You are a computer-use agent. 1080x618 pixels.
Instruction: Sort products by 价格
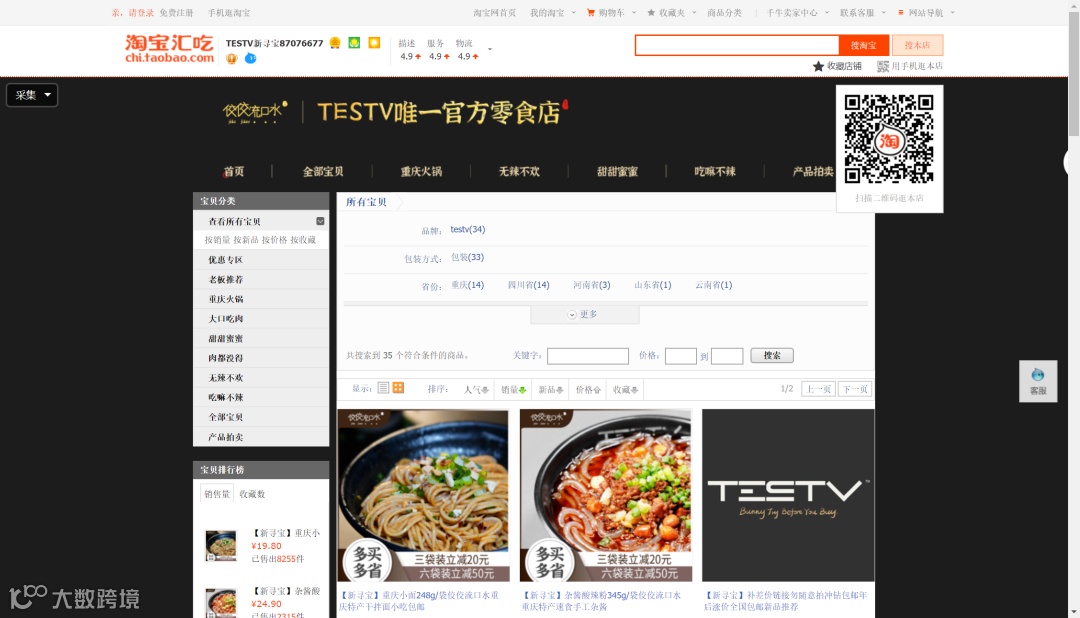tap(588, 389)
